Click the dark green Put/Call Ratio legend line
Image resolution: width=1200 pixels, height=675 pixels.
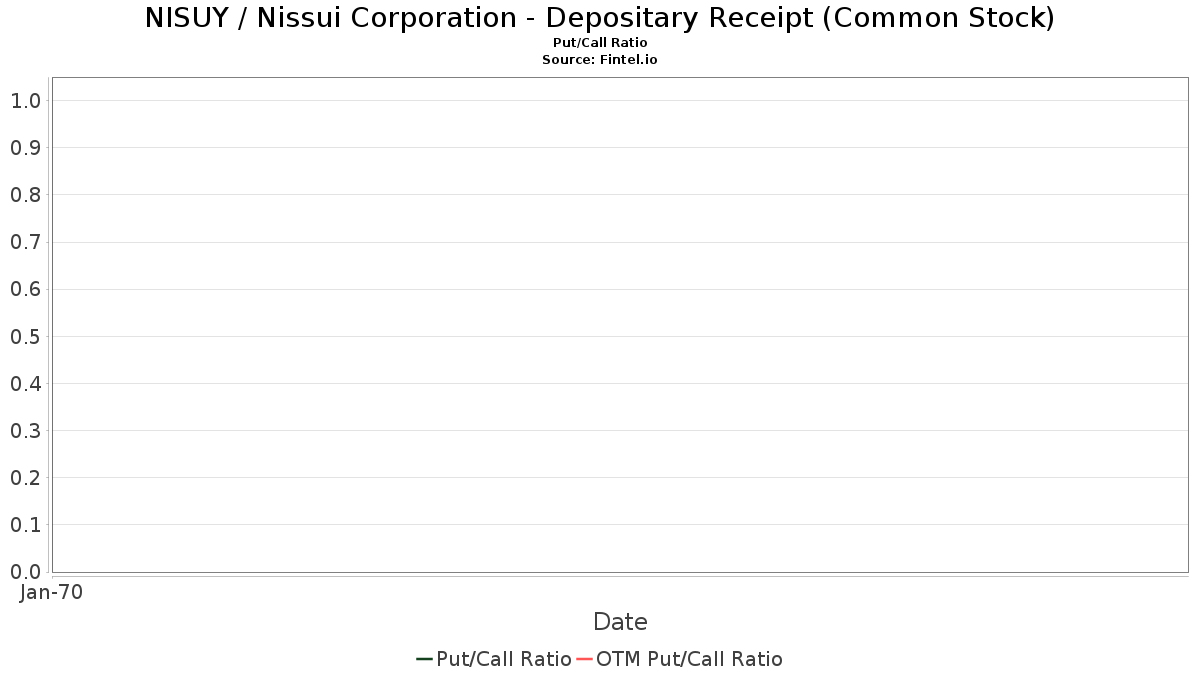tap(424, 659)
